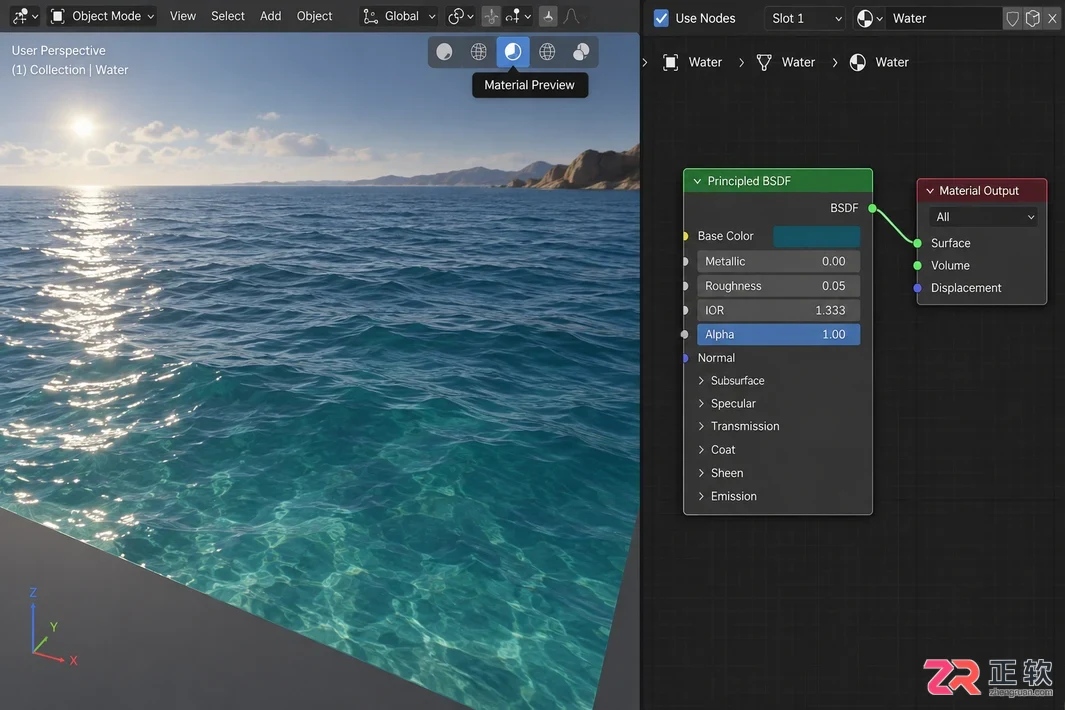Screen dimensions: 1065x710
Task: Open the Object Mode dropdown
Action: click(x=103, y=16)
